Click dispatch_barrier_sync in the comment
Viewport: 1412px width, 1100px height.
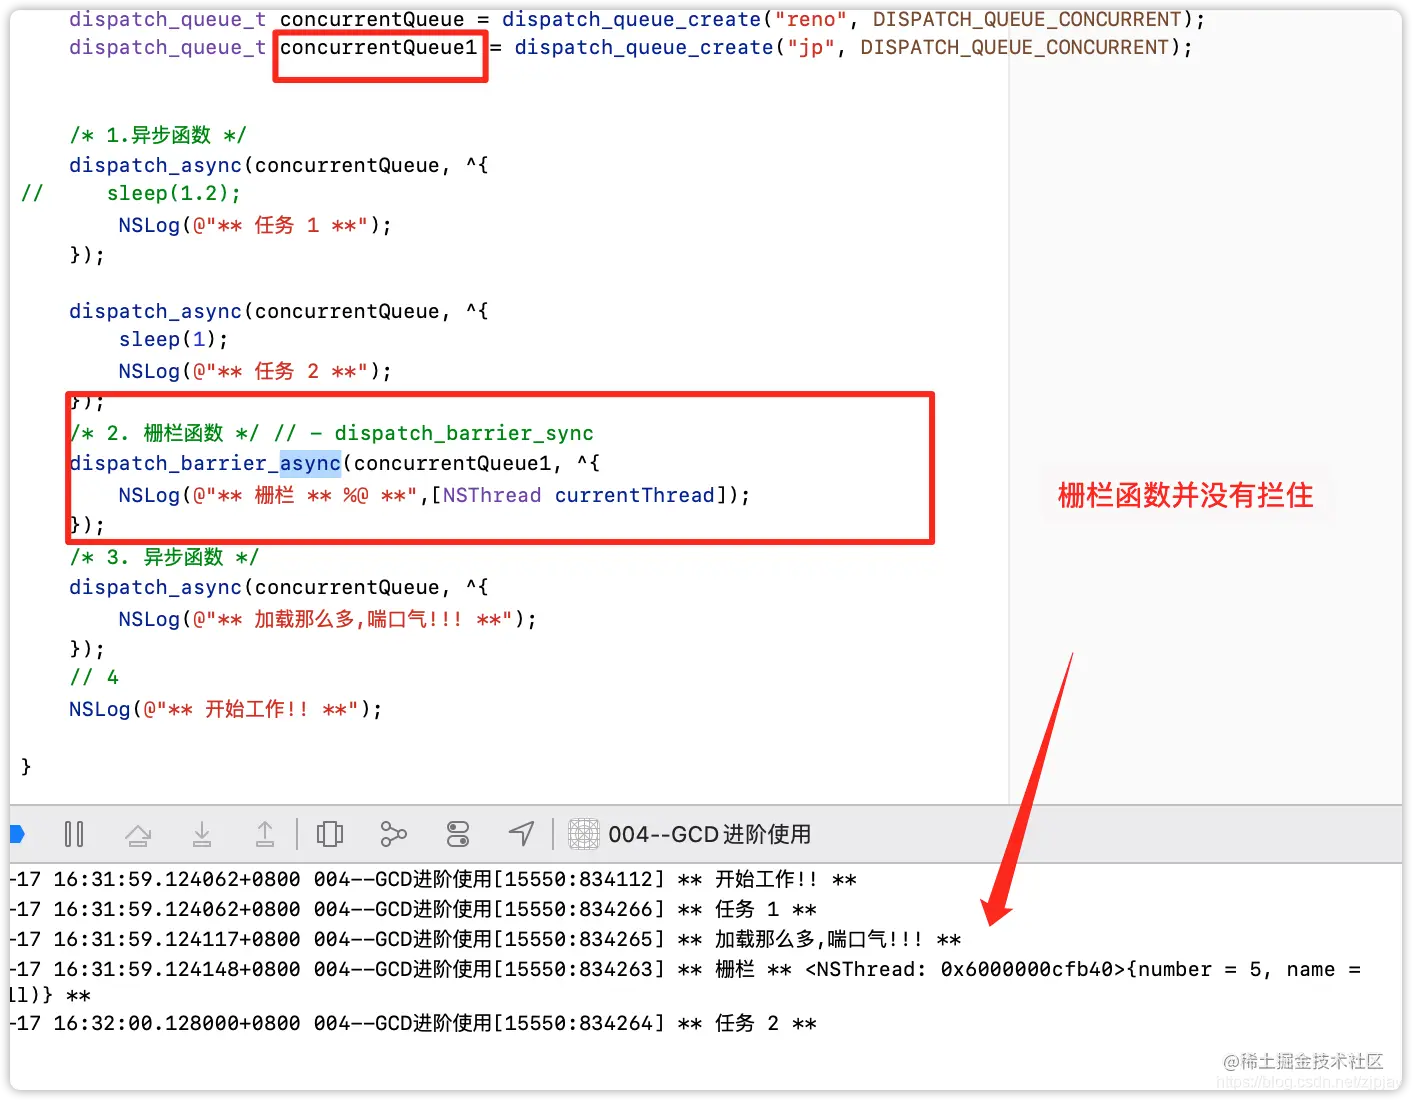point(464,433)
